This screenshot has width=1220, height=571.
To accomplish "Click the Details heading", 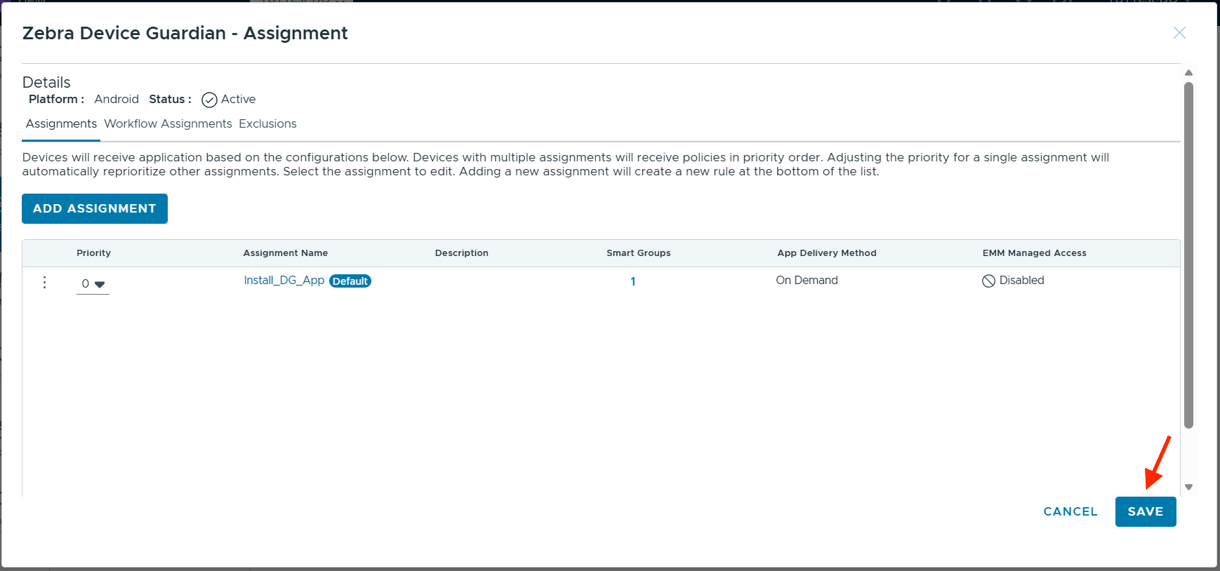I will pyautogui.click(x=46, y=82).
